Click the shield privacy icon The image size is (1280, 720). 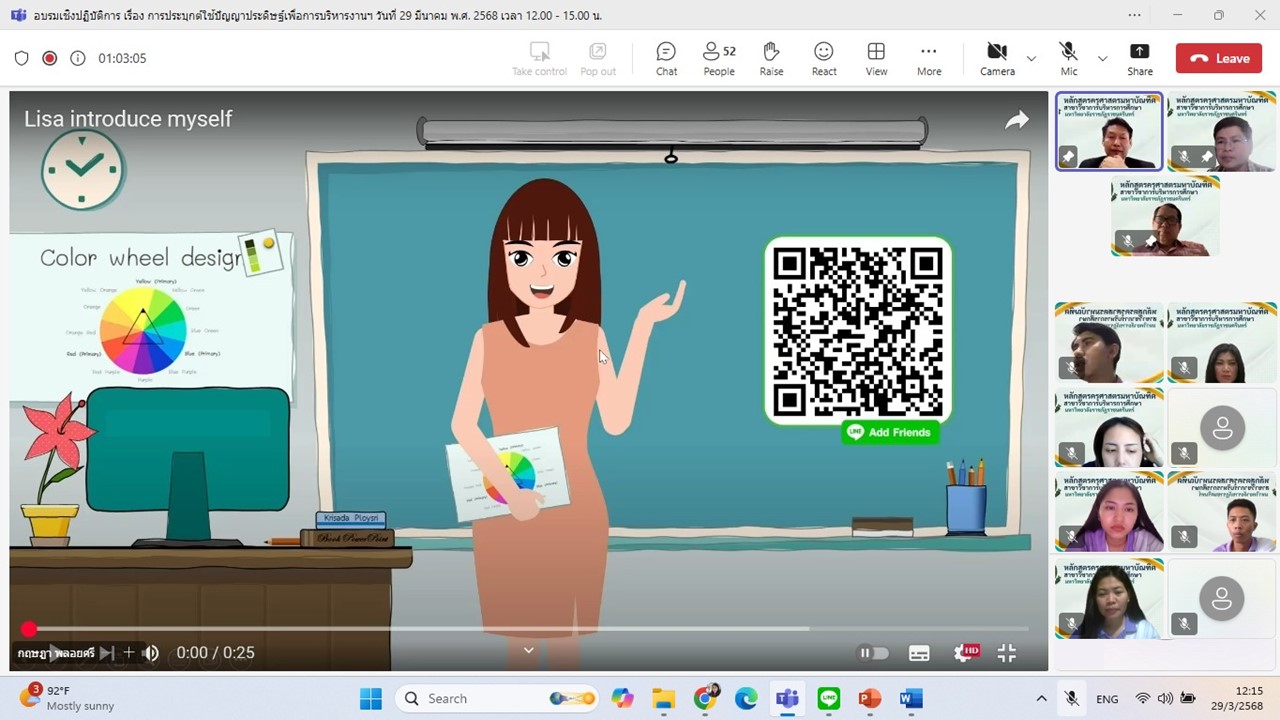coord(21,58)
